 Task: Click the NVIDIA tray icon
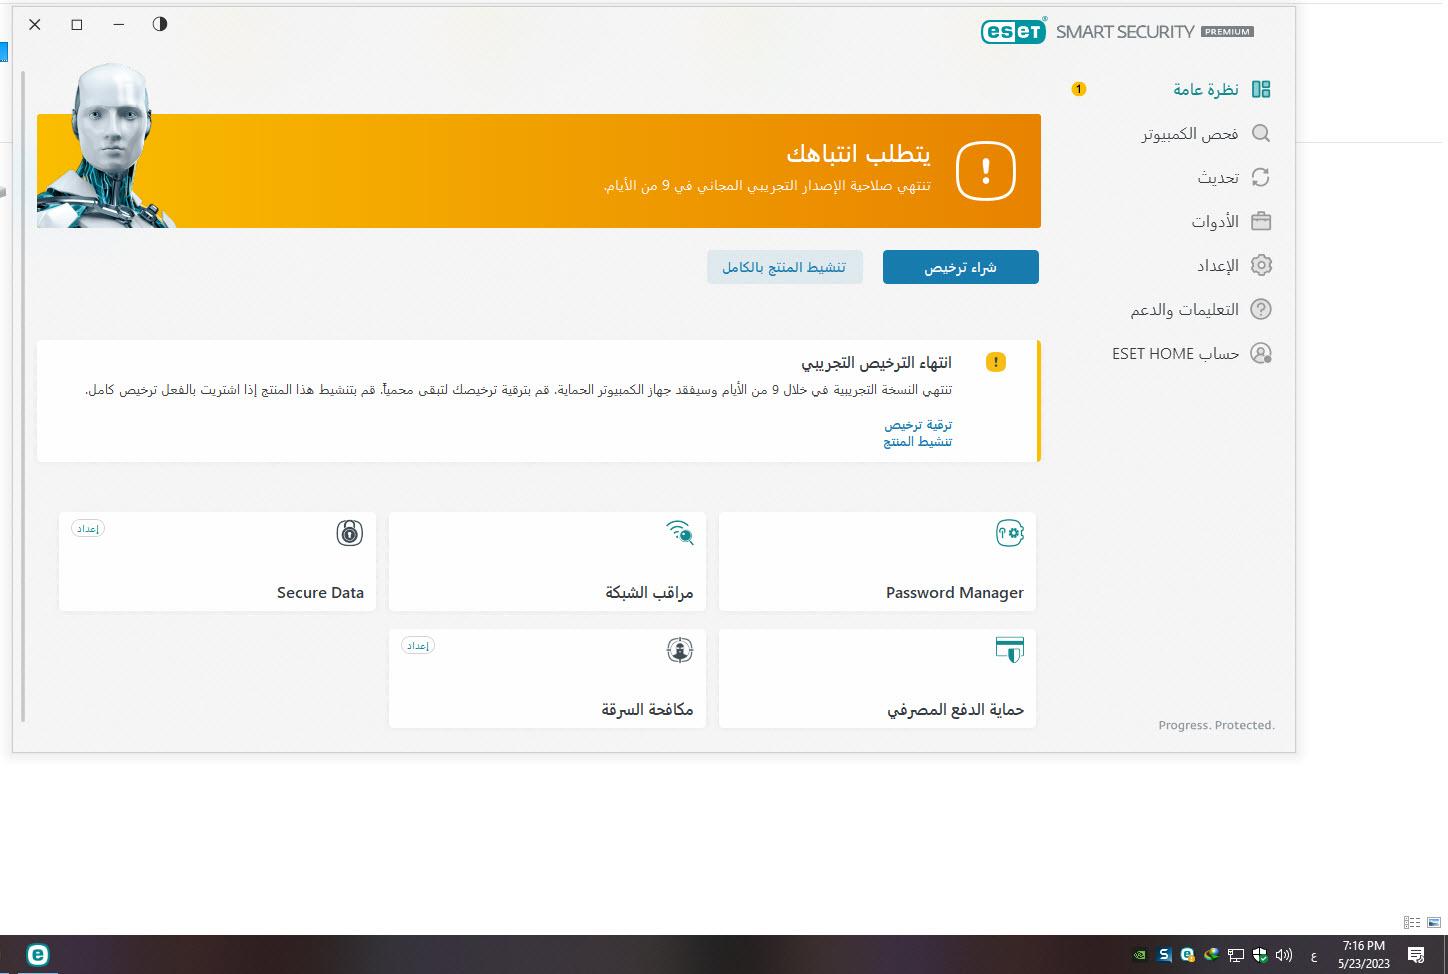coord(1140,955)
